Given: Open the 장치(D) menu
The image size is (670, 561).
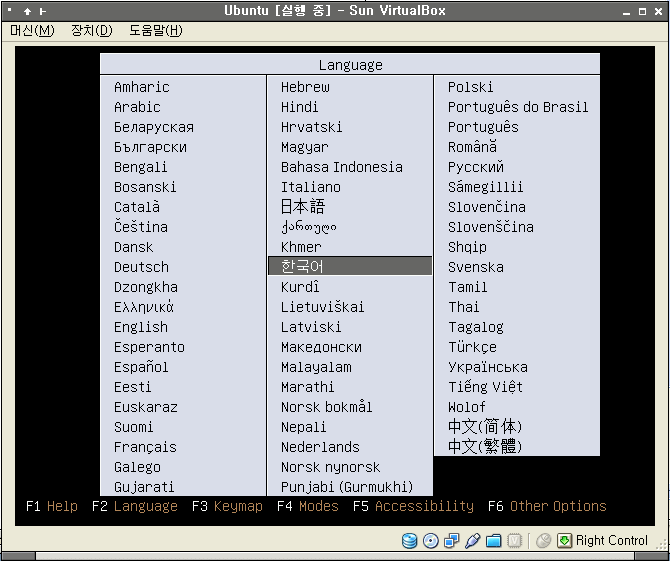Looking at the screenshot, I should click(x=91, y=30).
